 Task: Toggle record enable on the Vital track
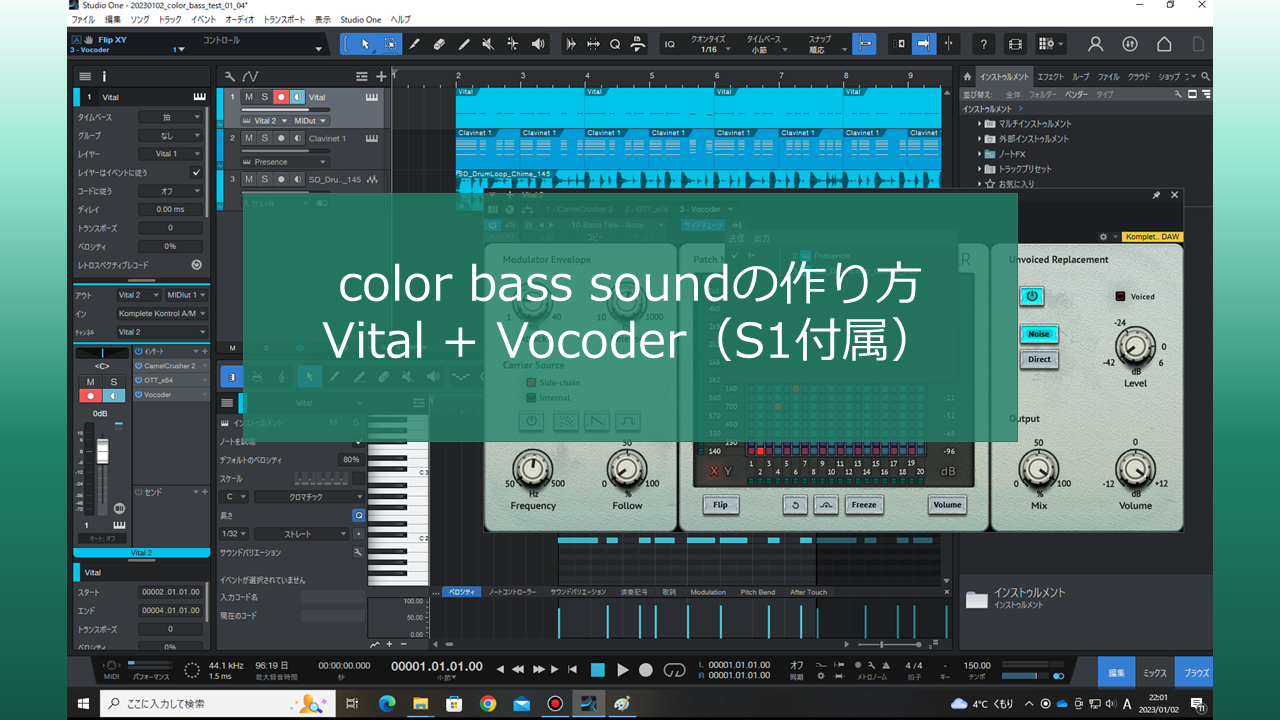(281, 98)
